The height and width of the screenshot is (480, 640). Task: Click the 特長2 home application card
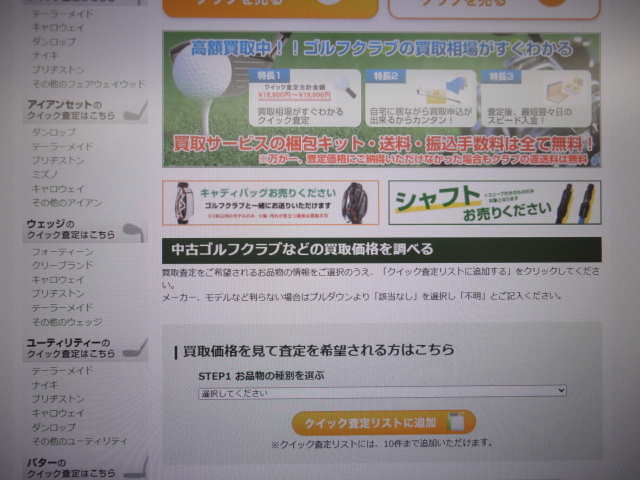(421, 98)
